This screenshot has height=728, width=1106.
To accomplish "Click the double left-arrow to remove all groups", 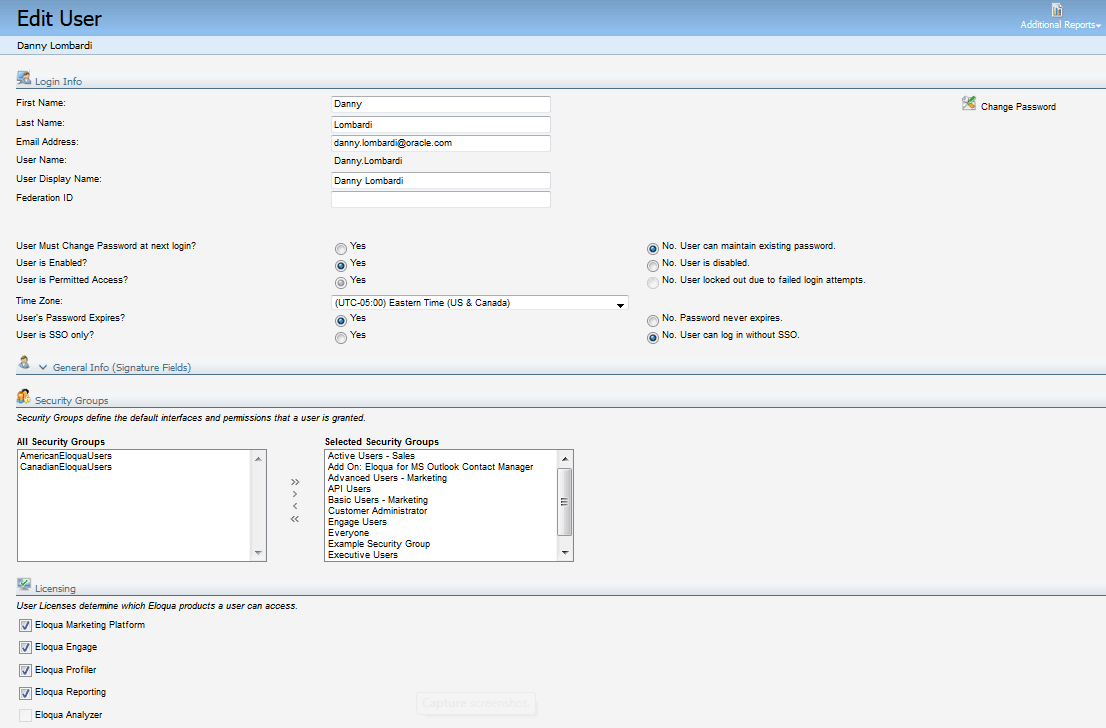I will (x=294, y=518).
